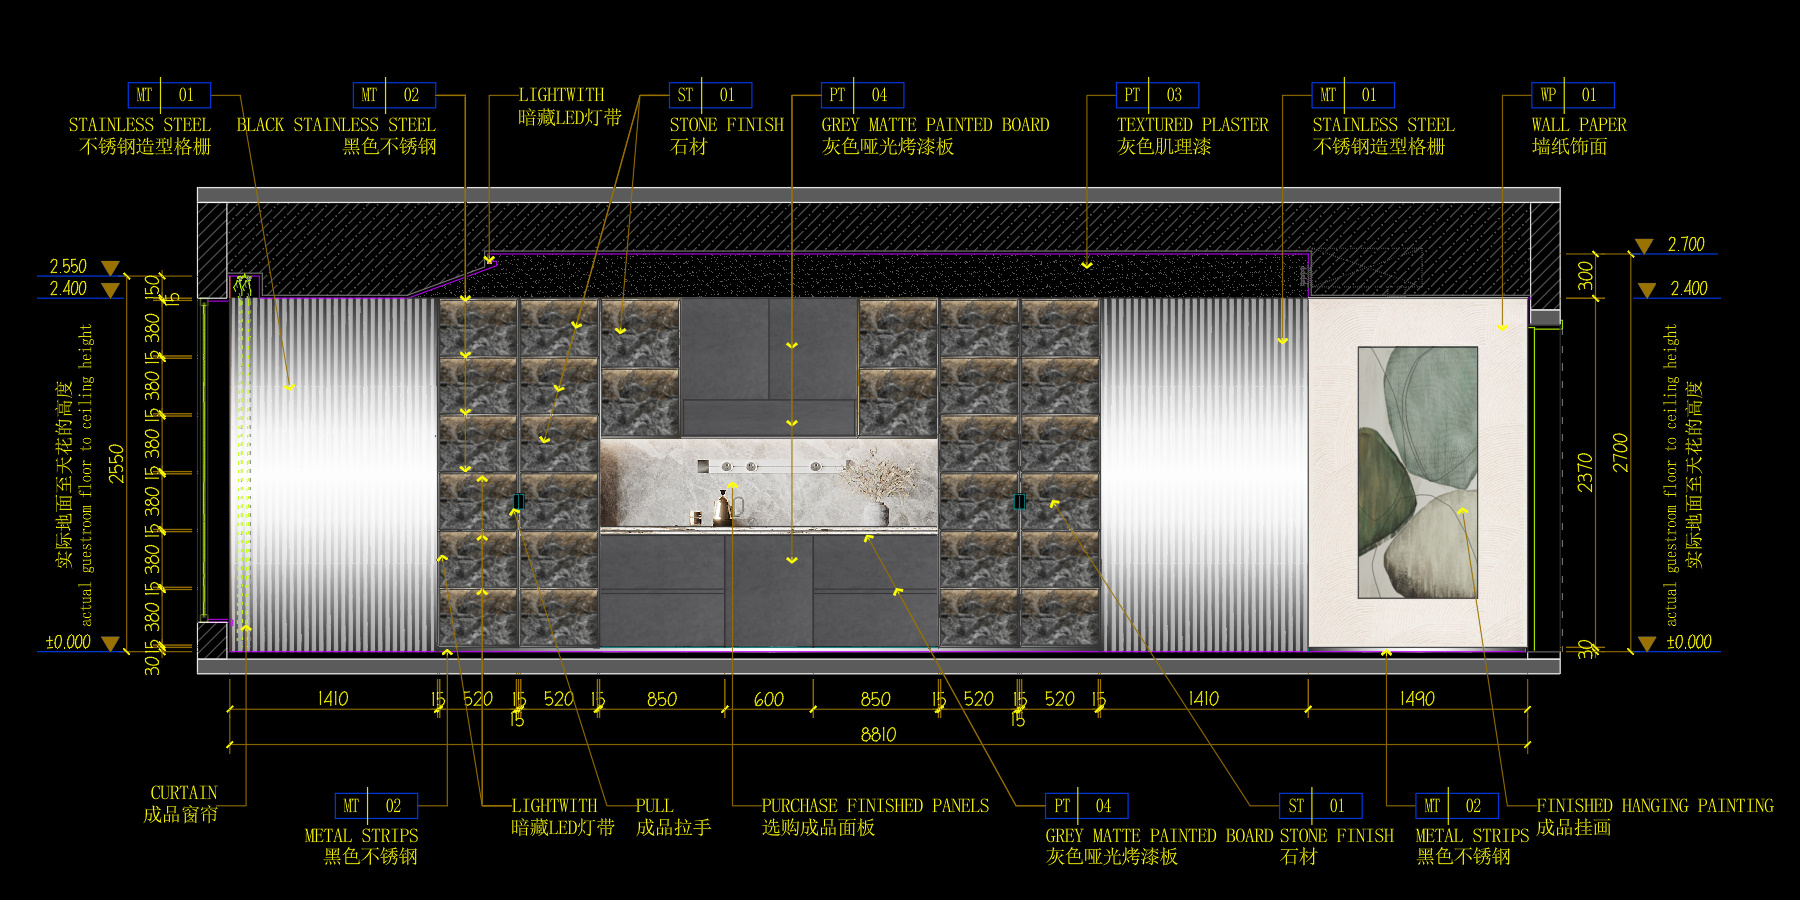Select the CURTAIN annotation label
1800x900 pixels.
(x=183, y=793)
